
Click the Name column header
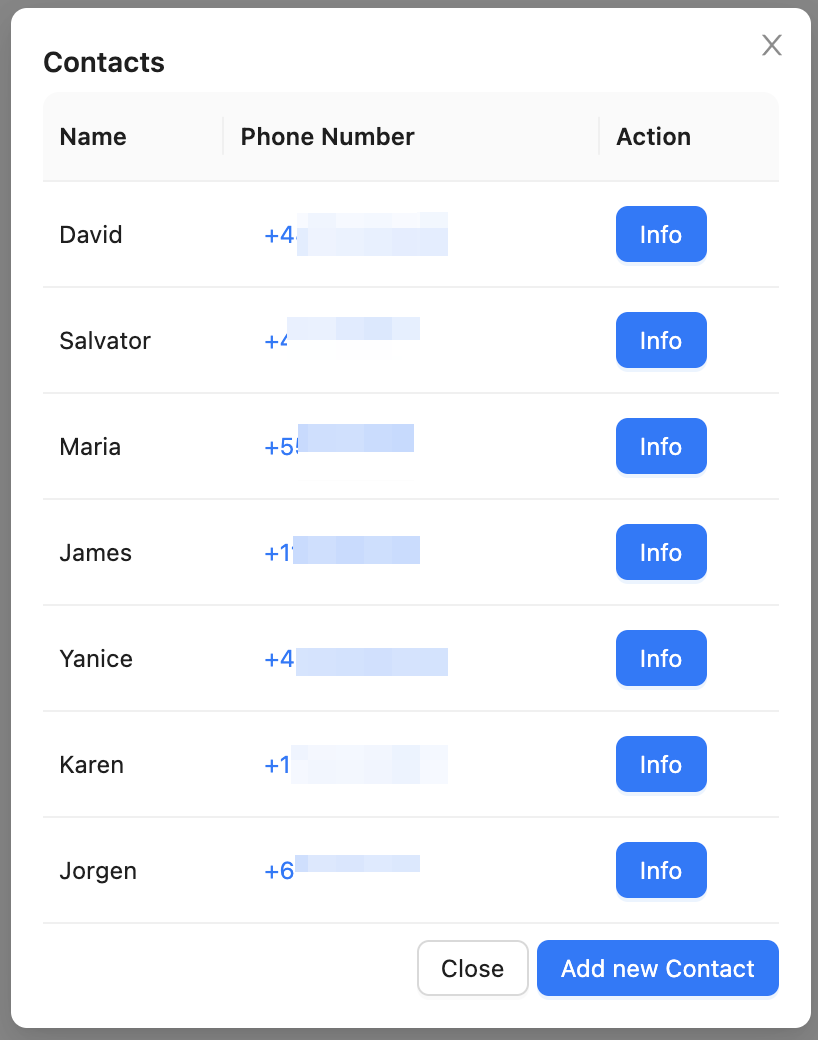coord(93,137)
